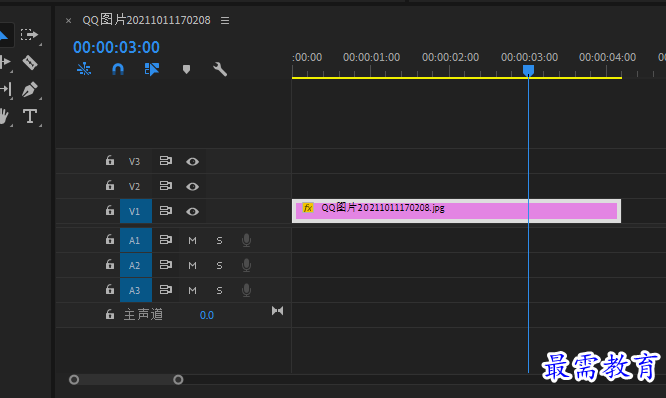The image size is (666, 398).
Task: Toggle sync lock for V1
Action: (x=166, y=211)
